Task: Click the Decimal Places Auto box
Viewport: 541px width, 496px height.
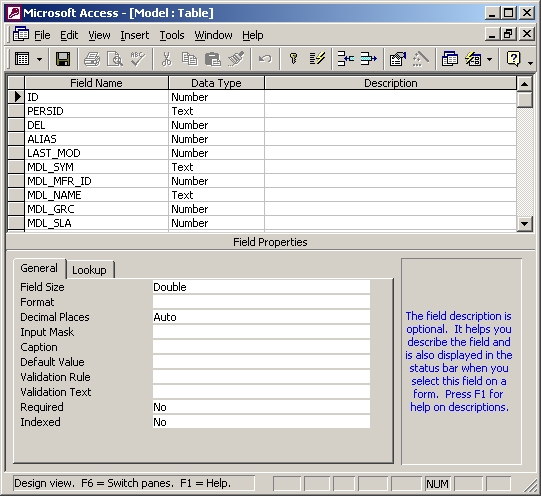Action: 261,317
